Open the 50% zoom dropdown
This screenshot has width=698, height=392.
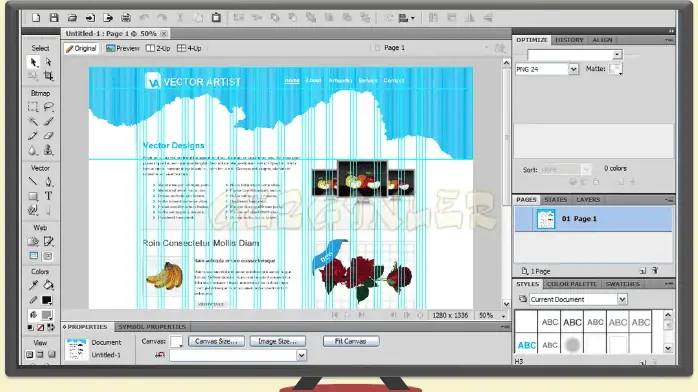503,315
